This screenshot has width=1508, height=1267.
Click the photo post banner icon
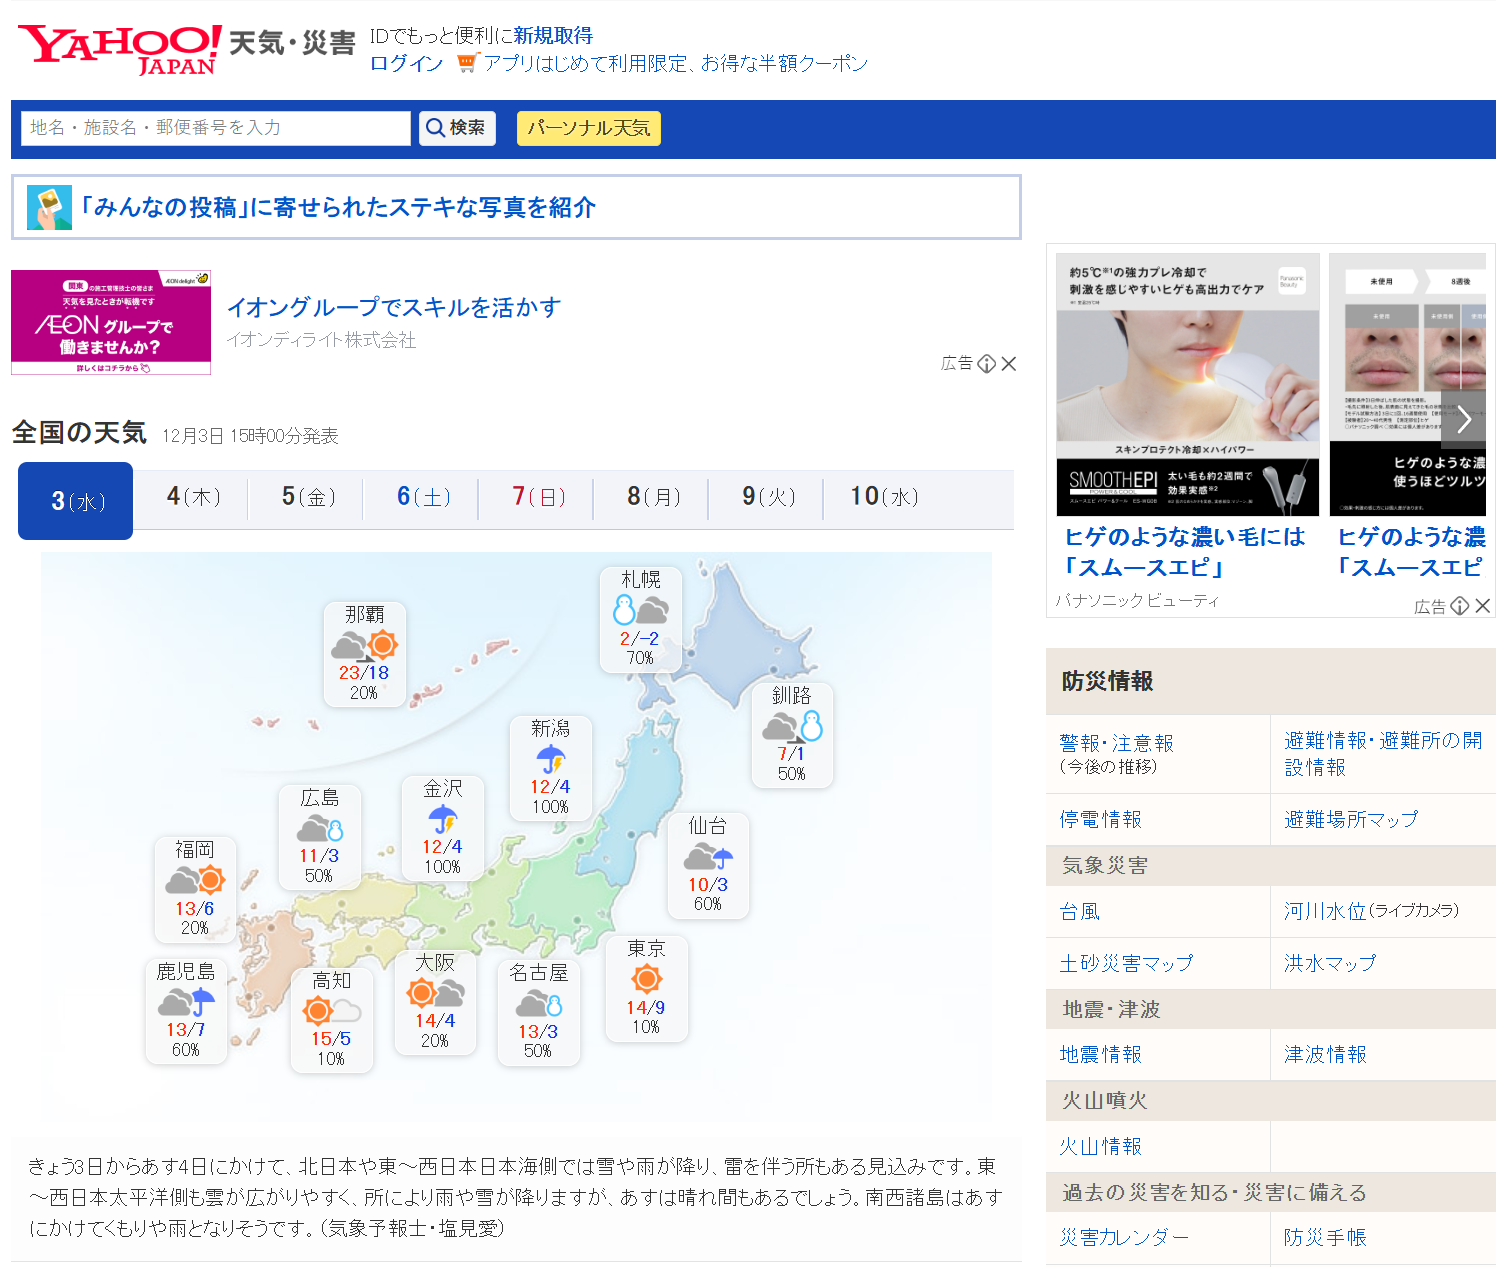pyautogui.click(x=49, y=208)
